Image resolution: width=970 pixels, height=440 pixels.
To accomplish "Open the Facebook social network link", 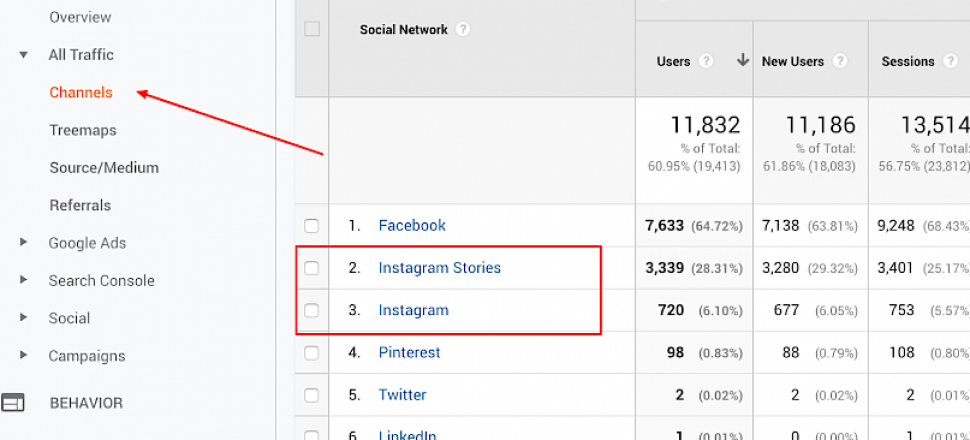I will (412, 225).
